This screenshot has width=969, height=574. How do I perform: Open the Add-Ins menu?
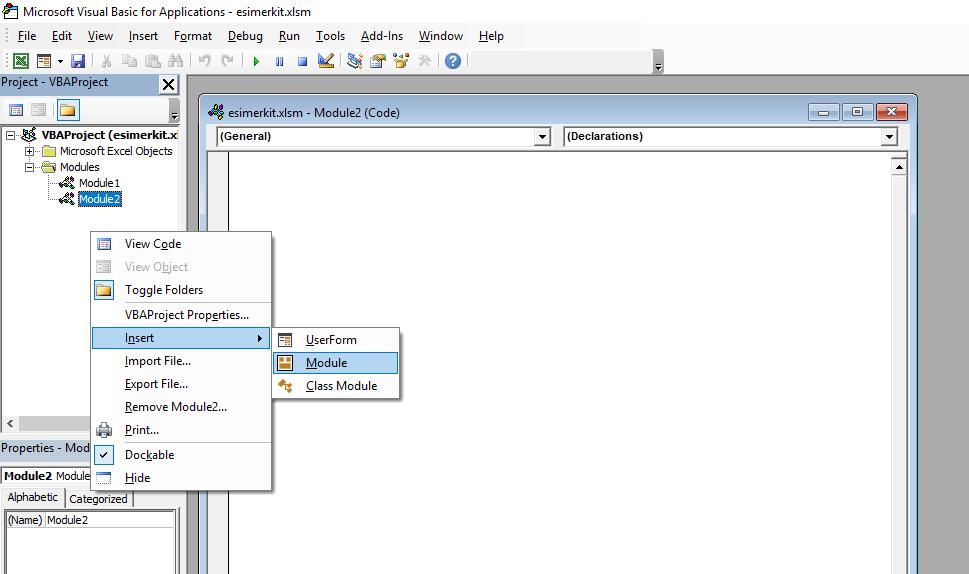(382, 36)
